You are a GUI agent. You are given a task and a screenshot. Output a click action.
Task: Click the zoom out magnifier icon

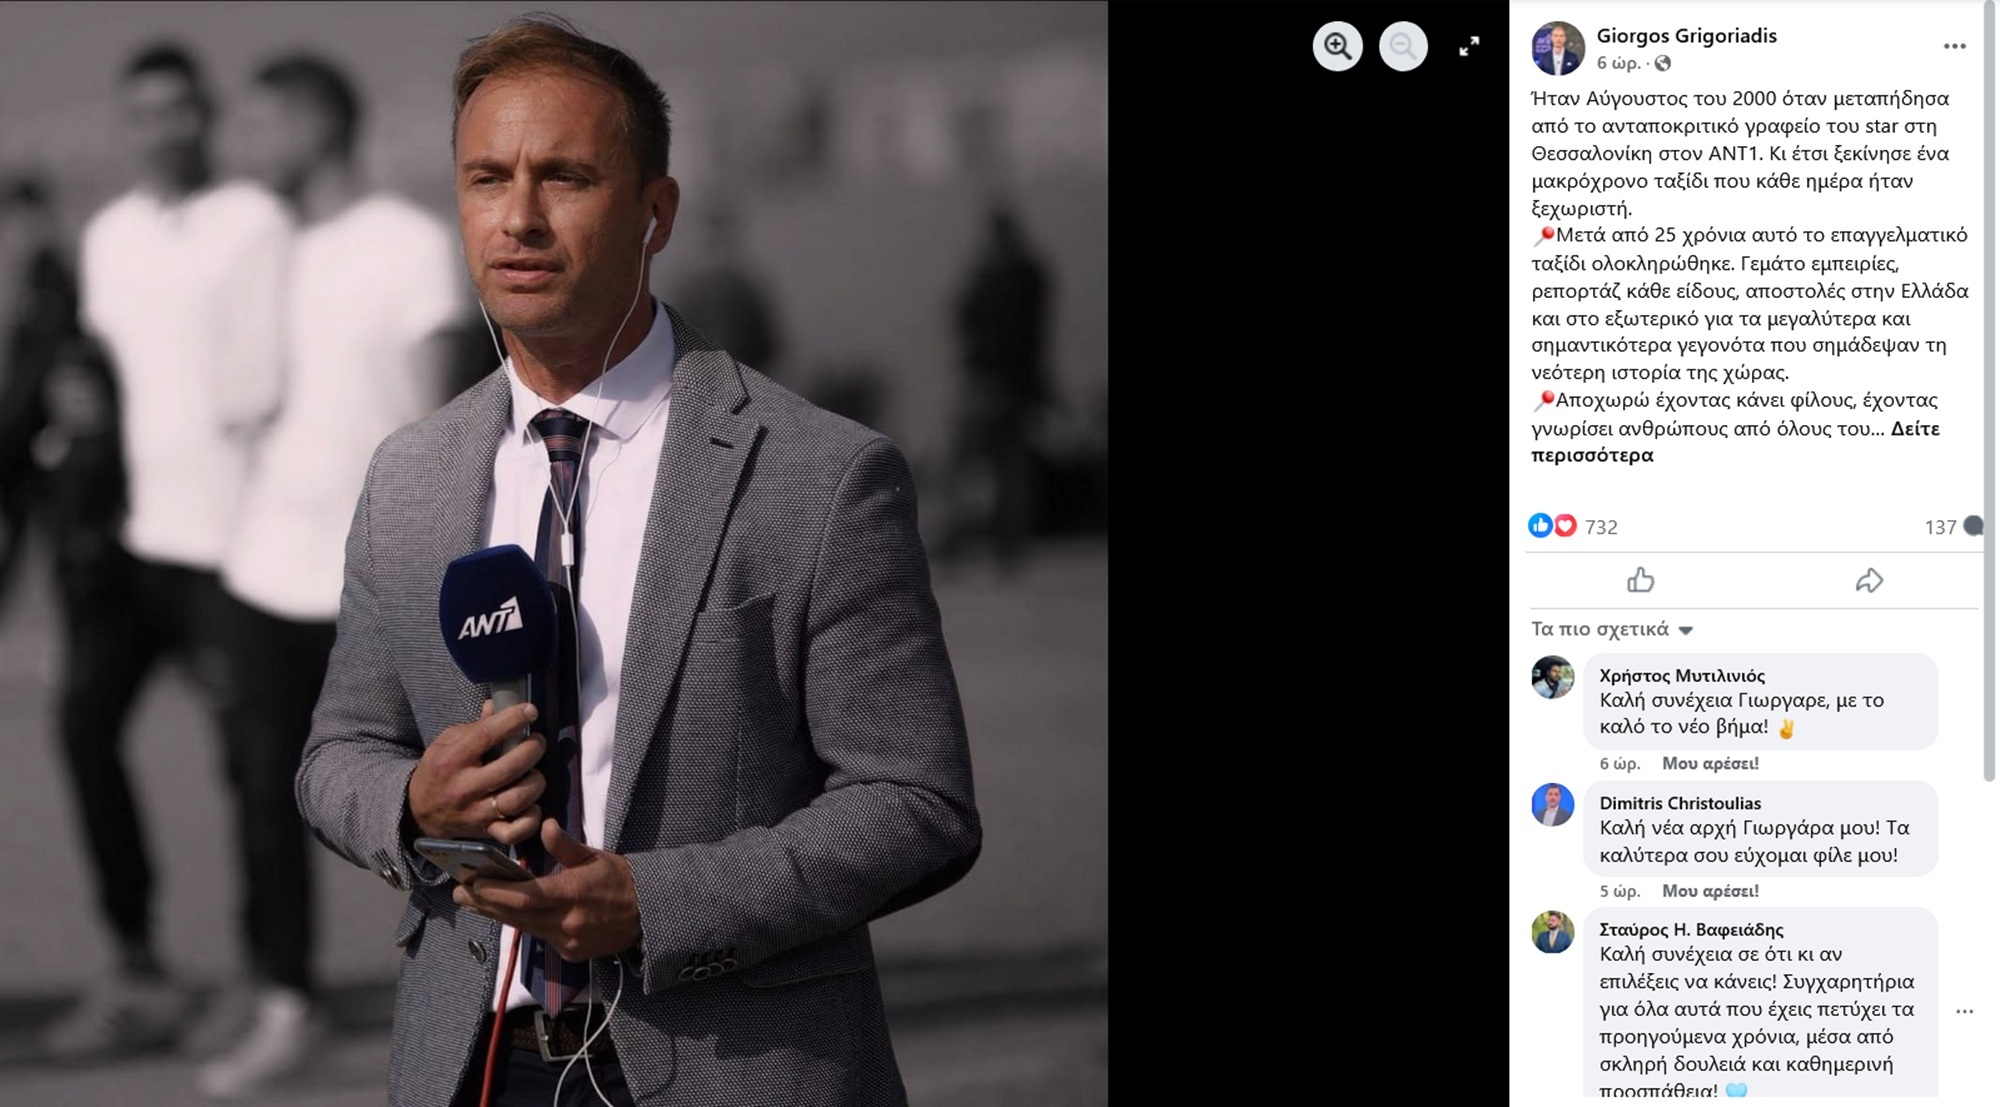coord(1403,46)
